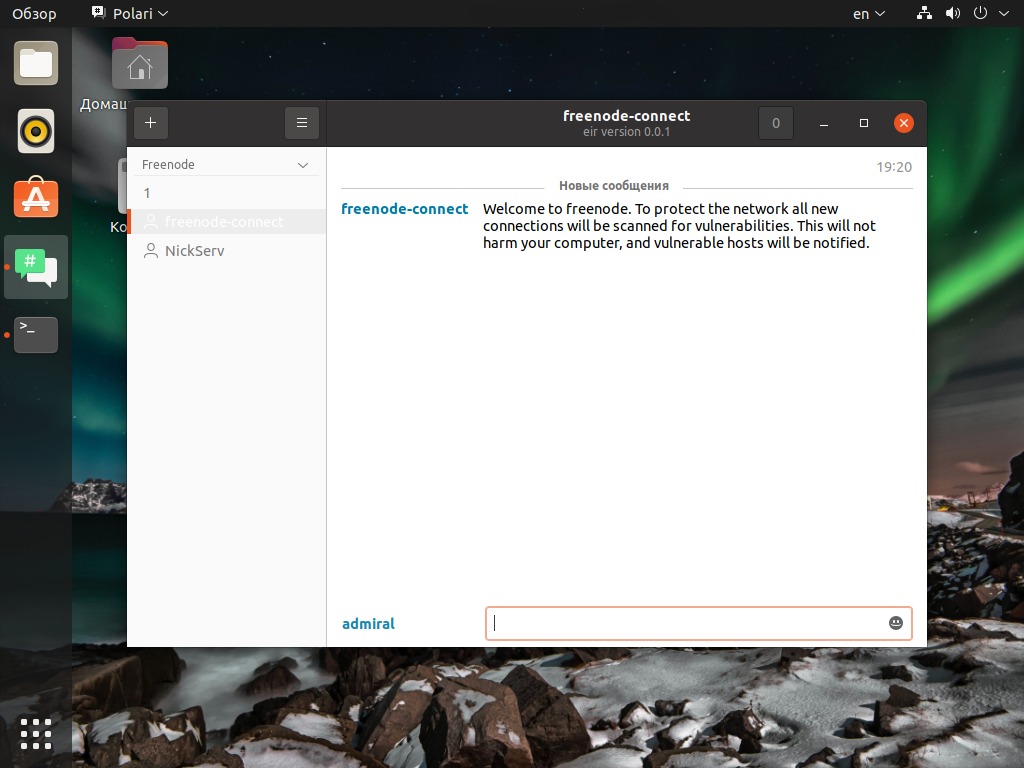Image resolution: width=1024 pixels, height=768 pixels.
Task: Open the Terminal from the dock
Action: coord(36,334)
